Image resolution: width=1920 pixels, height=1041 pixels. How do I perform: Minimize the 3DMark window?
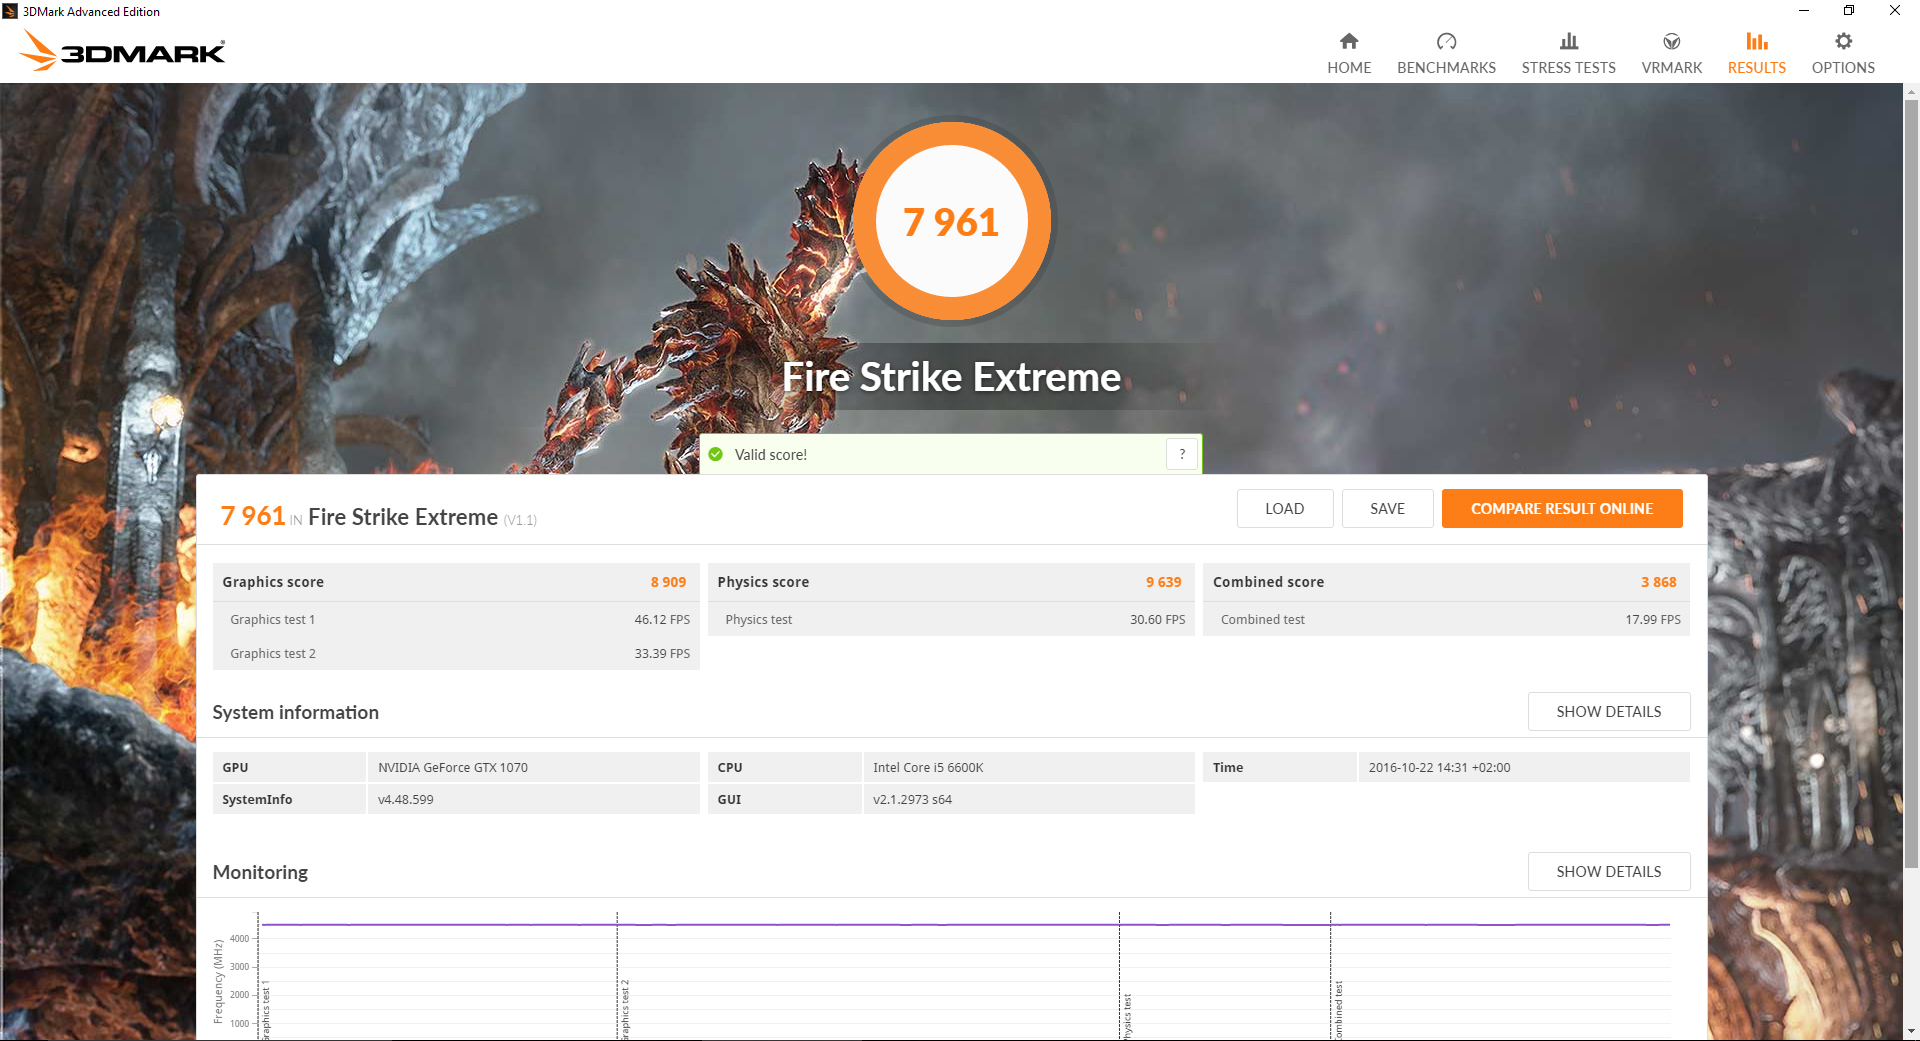coord(1804,11)
